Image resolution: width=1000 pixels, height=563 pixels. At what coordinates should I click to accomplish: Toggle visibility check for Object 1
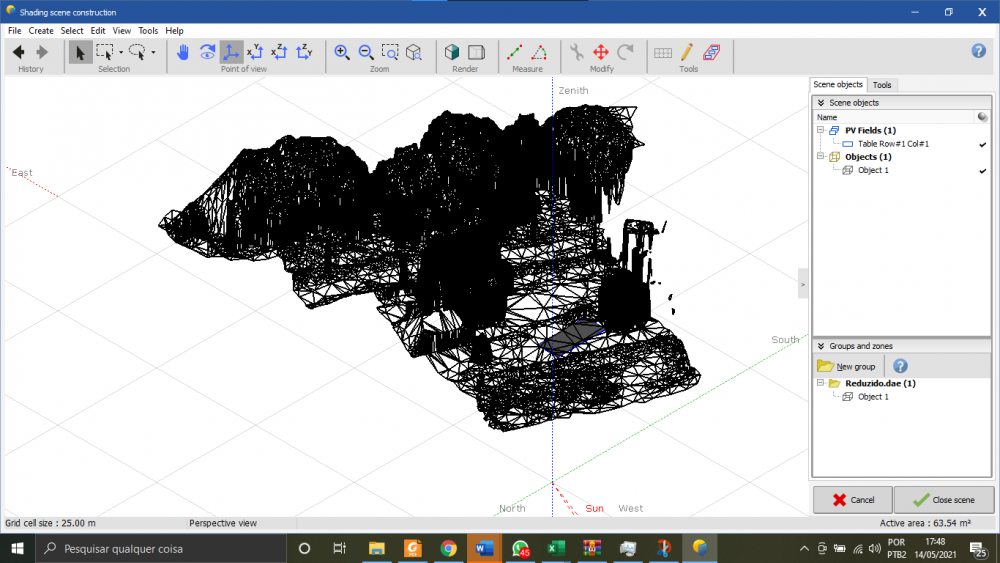click(x=982, y=171)
